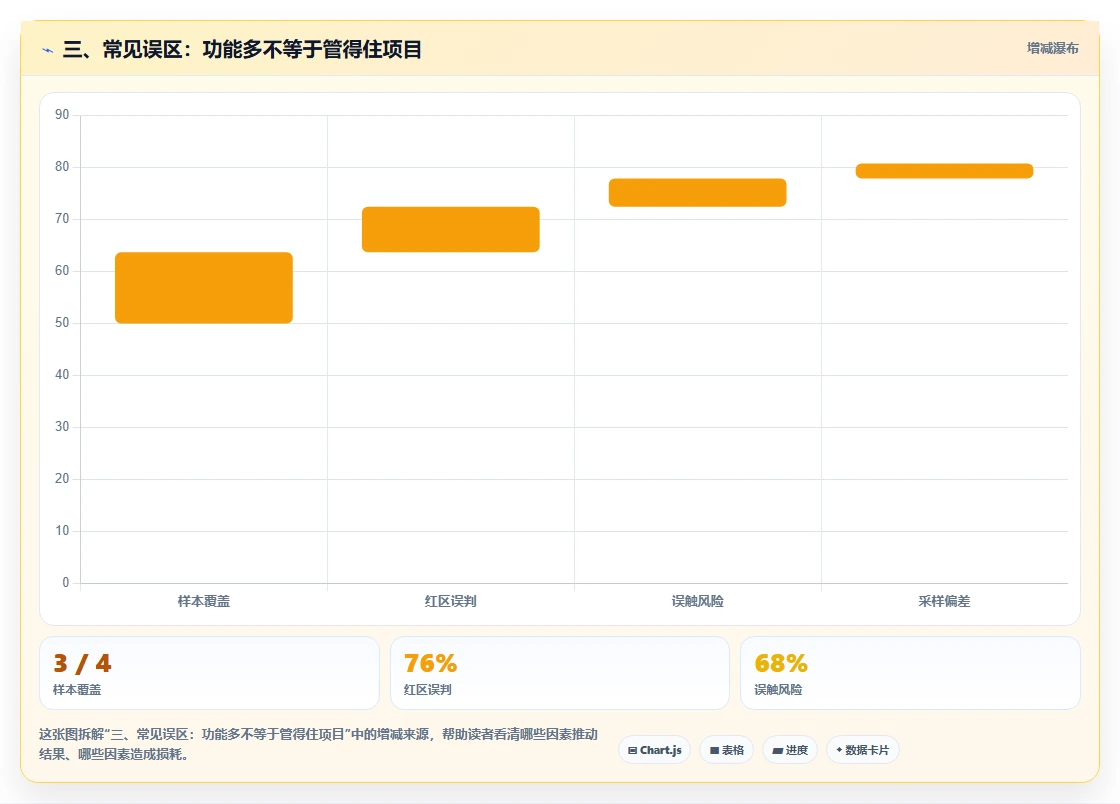Click the 样本覆盖 waterfall bar
This screenshot has height=804, width=1120.
[x=204, y=288]
